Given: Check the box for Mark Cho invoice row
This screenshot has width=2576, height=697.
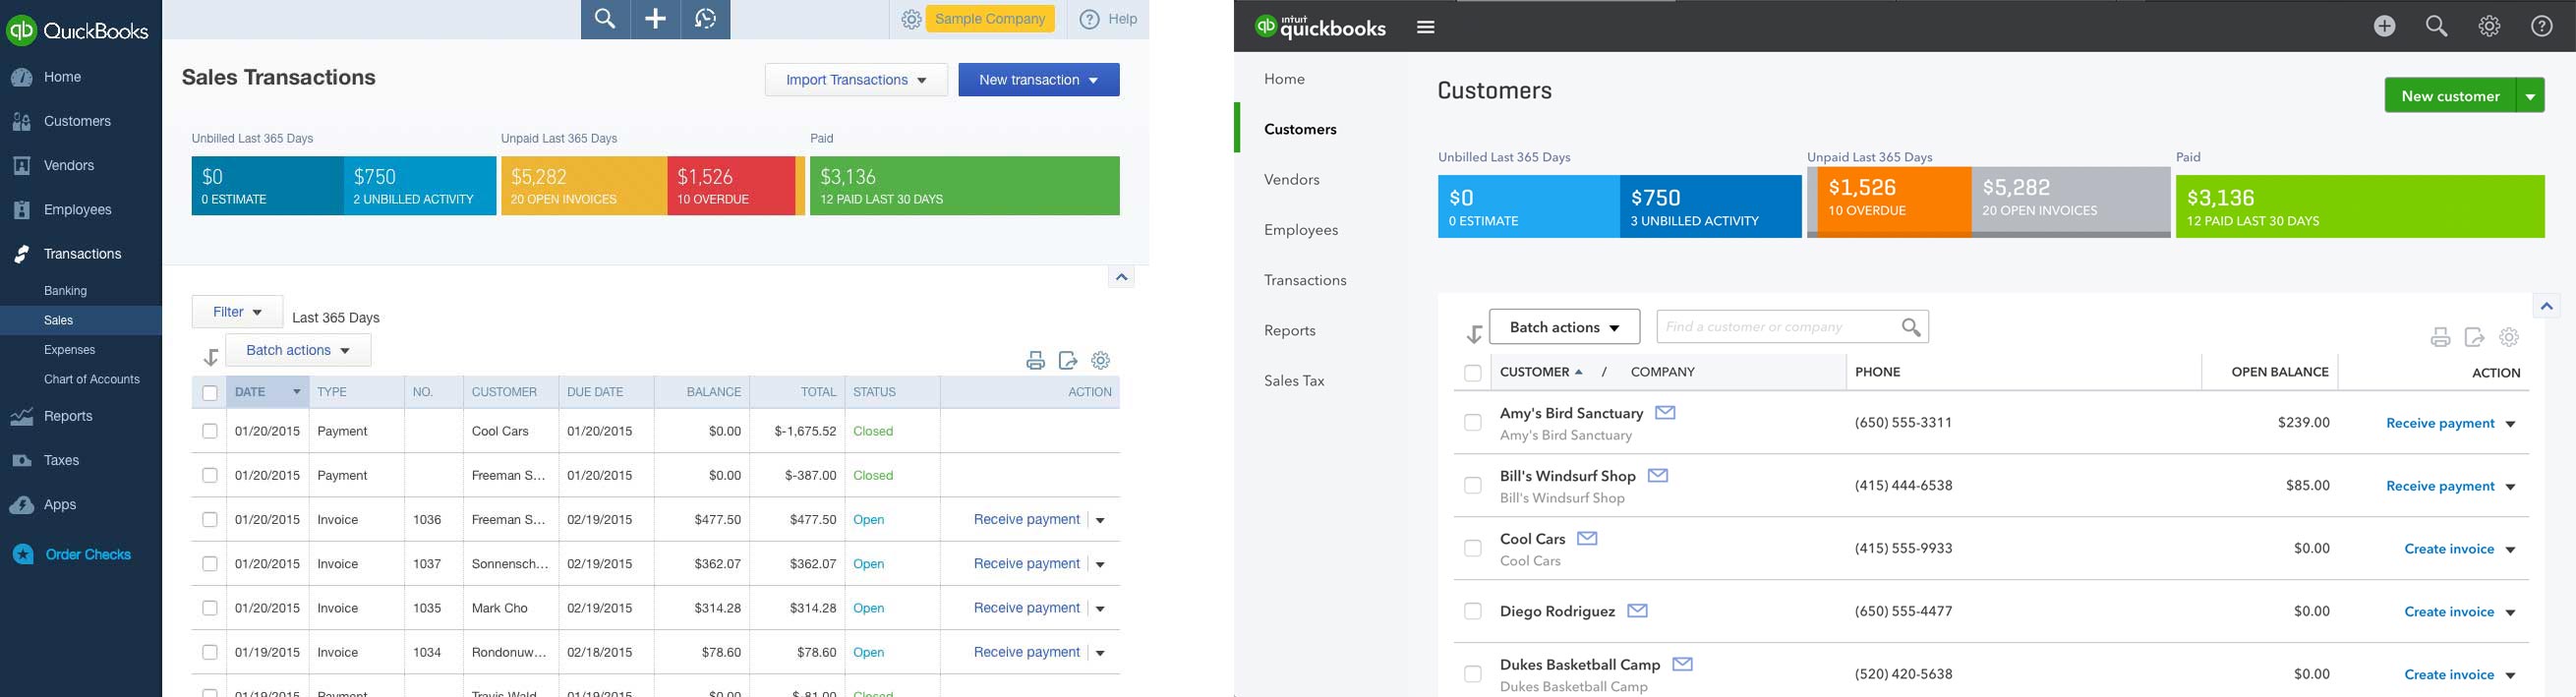Looking at the screenshot, I should point(210,608).
